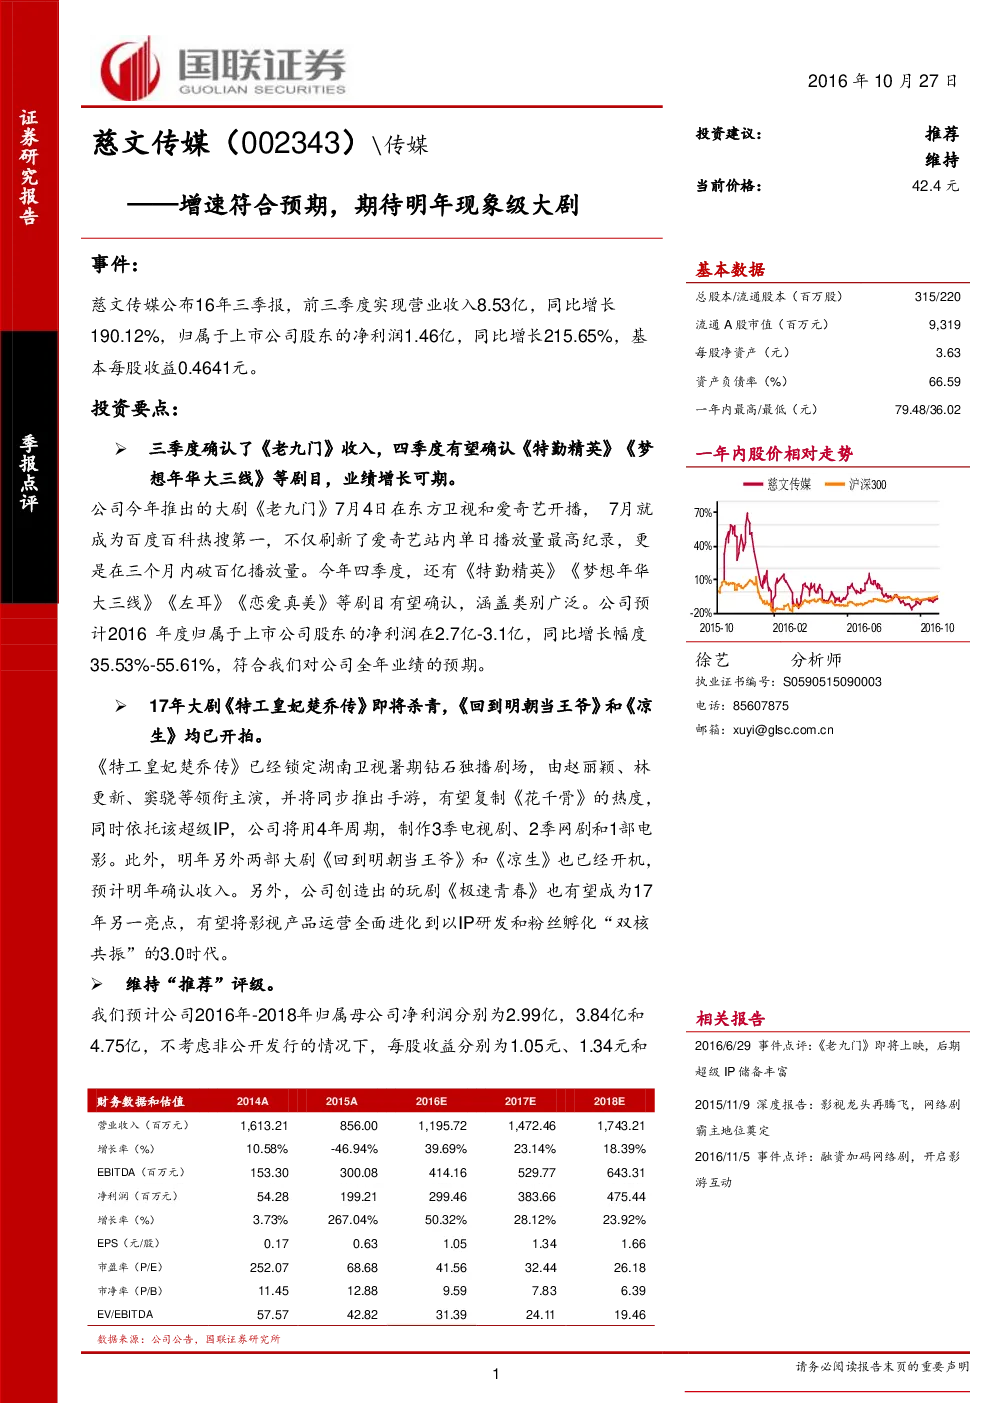Click the current price 42.4 元
This screenshot has width=992, height=1403.
tap(935, 186)
